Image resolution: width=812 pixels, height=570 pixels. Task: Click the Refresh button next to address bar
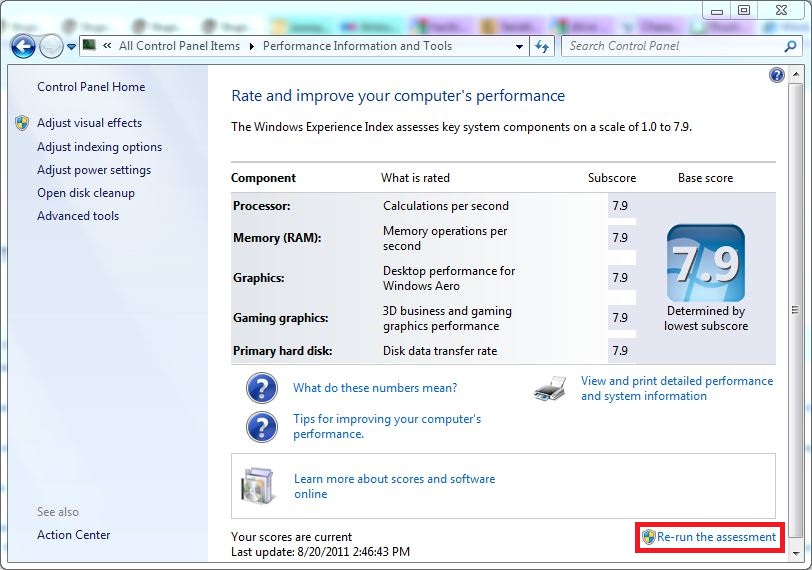coord(542,47)
